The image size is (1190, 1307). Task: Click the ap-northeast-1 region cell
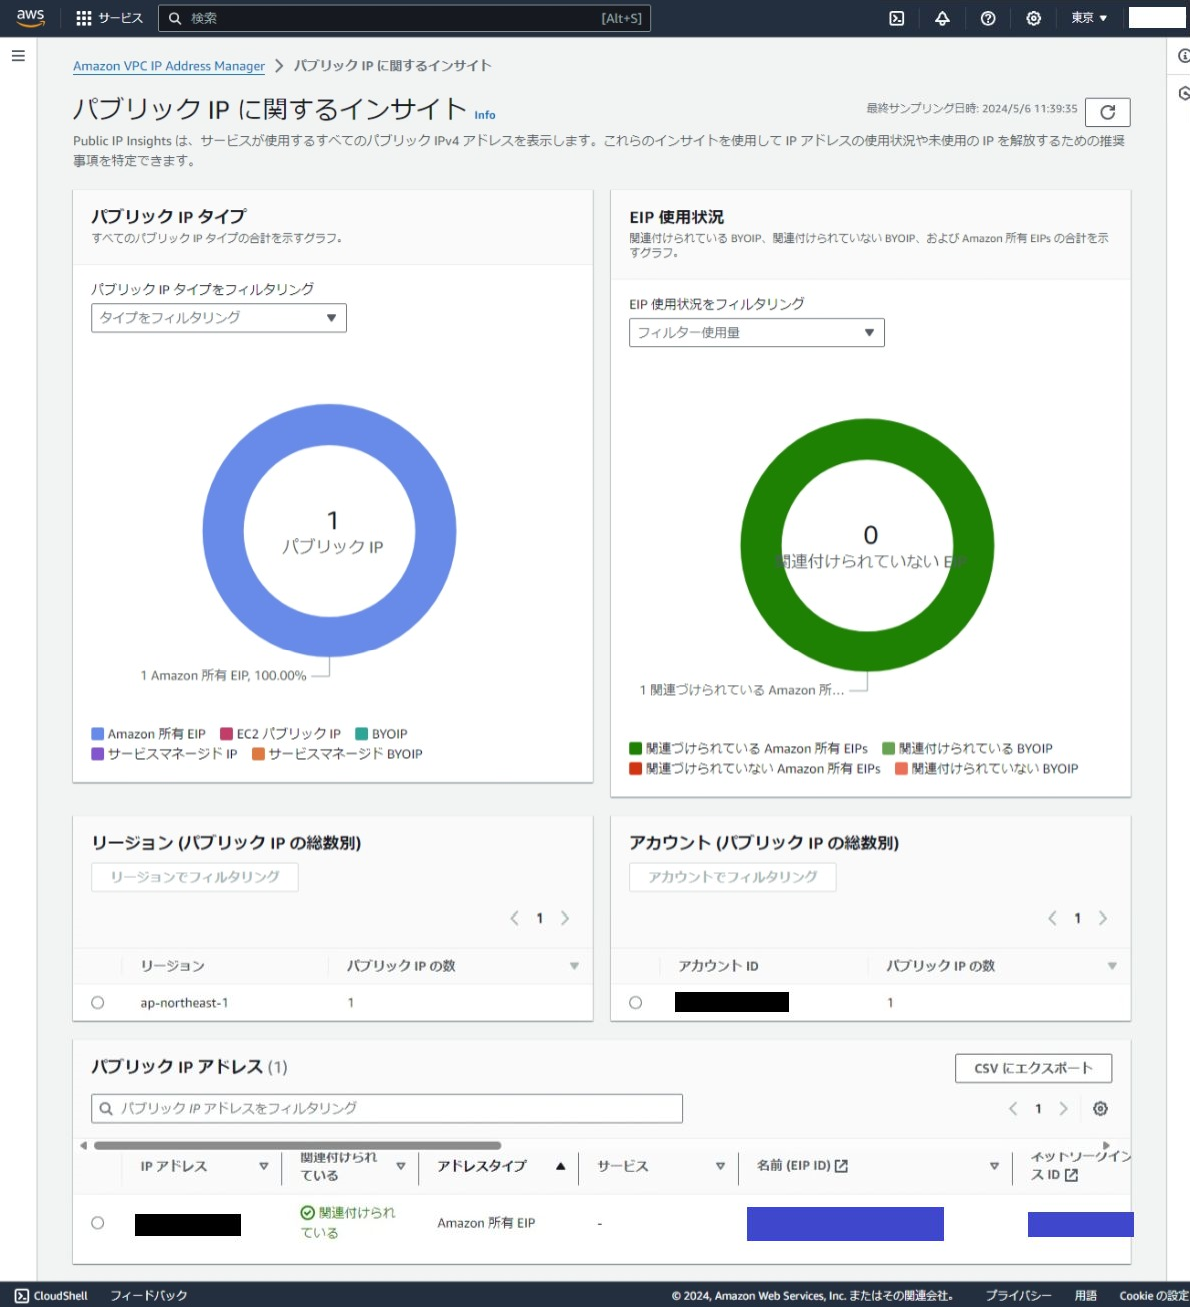[184, 1003]
